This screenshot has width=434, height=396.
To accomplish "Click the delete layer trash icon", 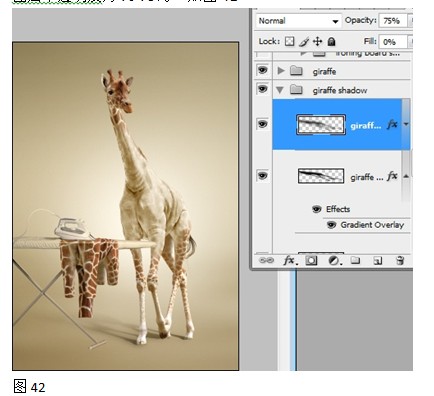I will 400,260.
